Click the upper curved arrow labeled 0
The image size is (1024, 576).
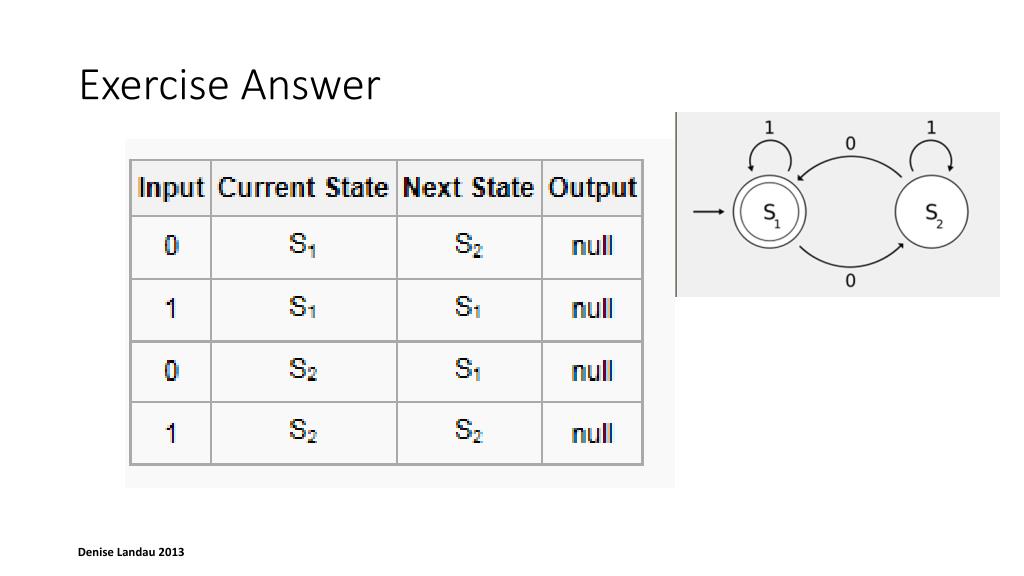click(850, 167)
